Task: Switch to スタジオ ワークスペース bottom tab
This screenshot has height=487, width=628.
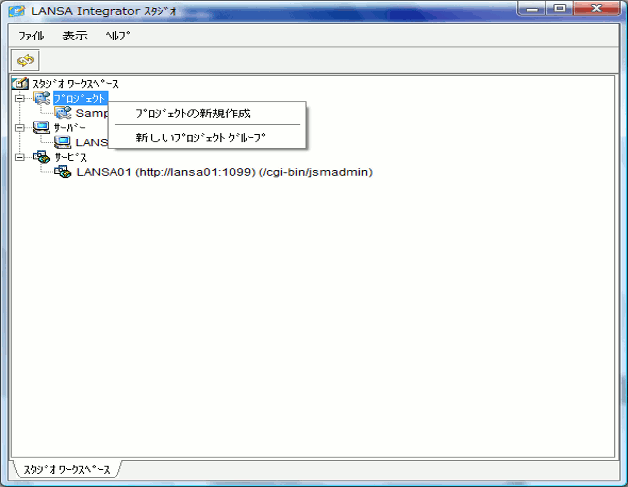Action: [x=67, y=469]
